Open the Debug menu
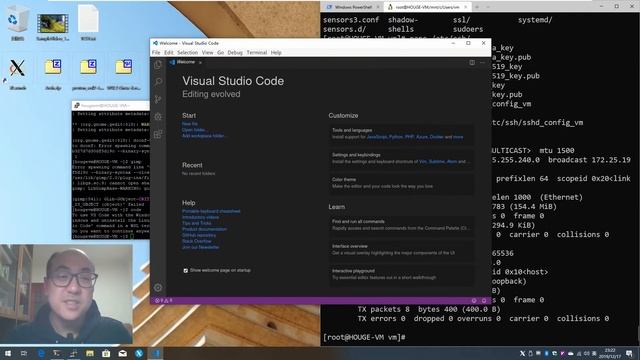The image size is (640, 360). click(x=235, y=53)
